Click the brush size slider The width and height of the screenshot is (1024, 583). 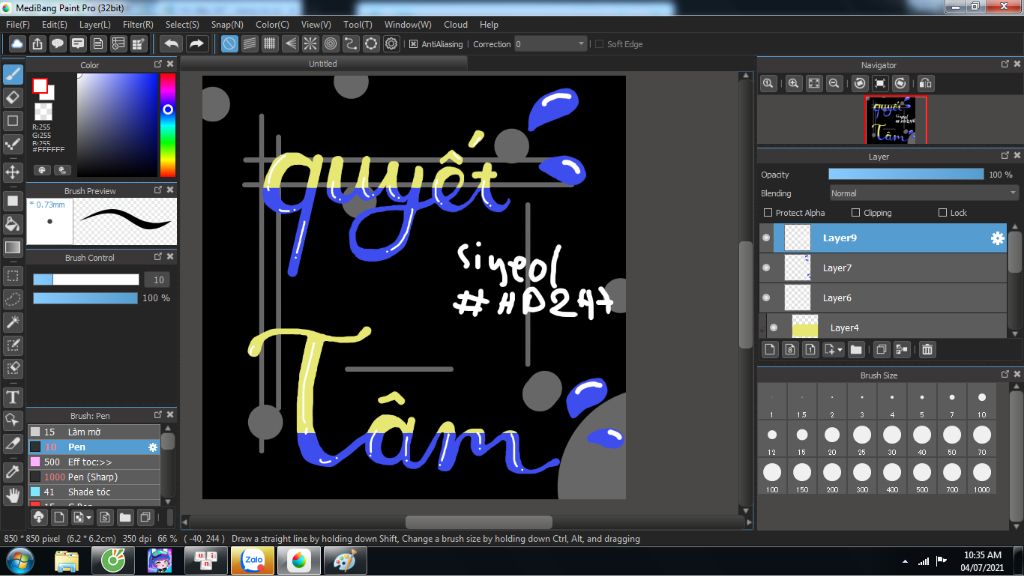[x=86, y=279]
